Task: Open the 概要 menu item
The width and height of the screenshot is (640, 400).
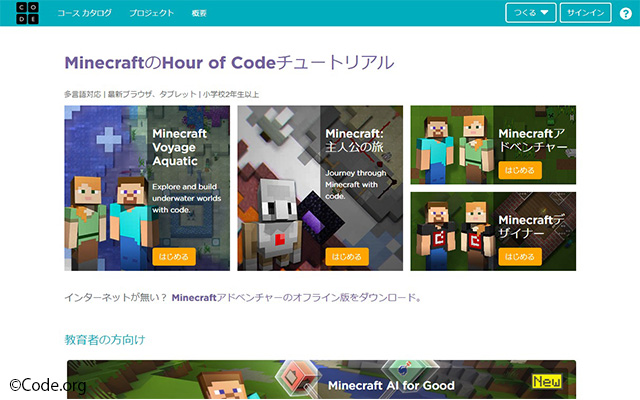Action: (x=199, y=13)
